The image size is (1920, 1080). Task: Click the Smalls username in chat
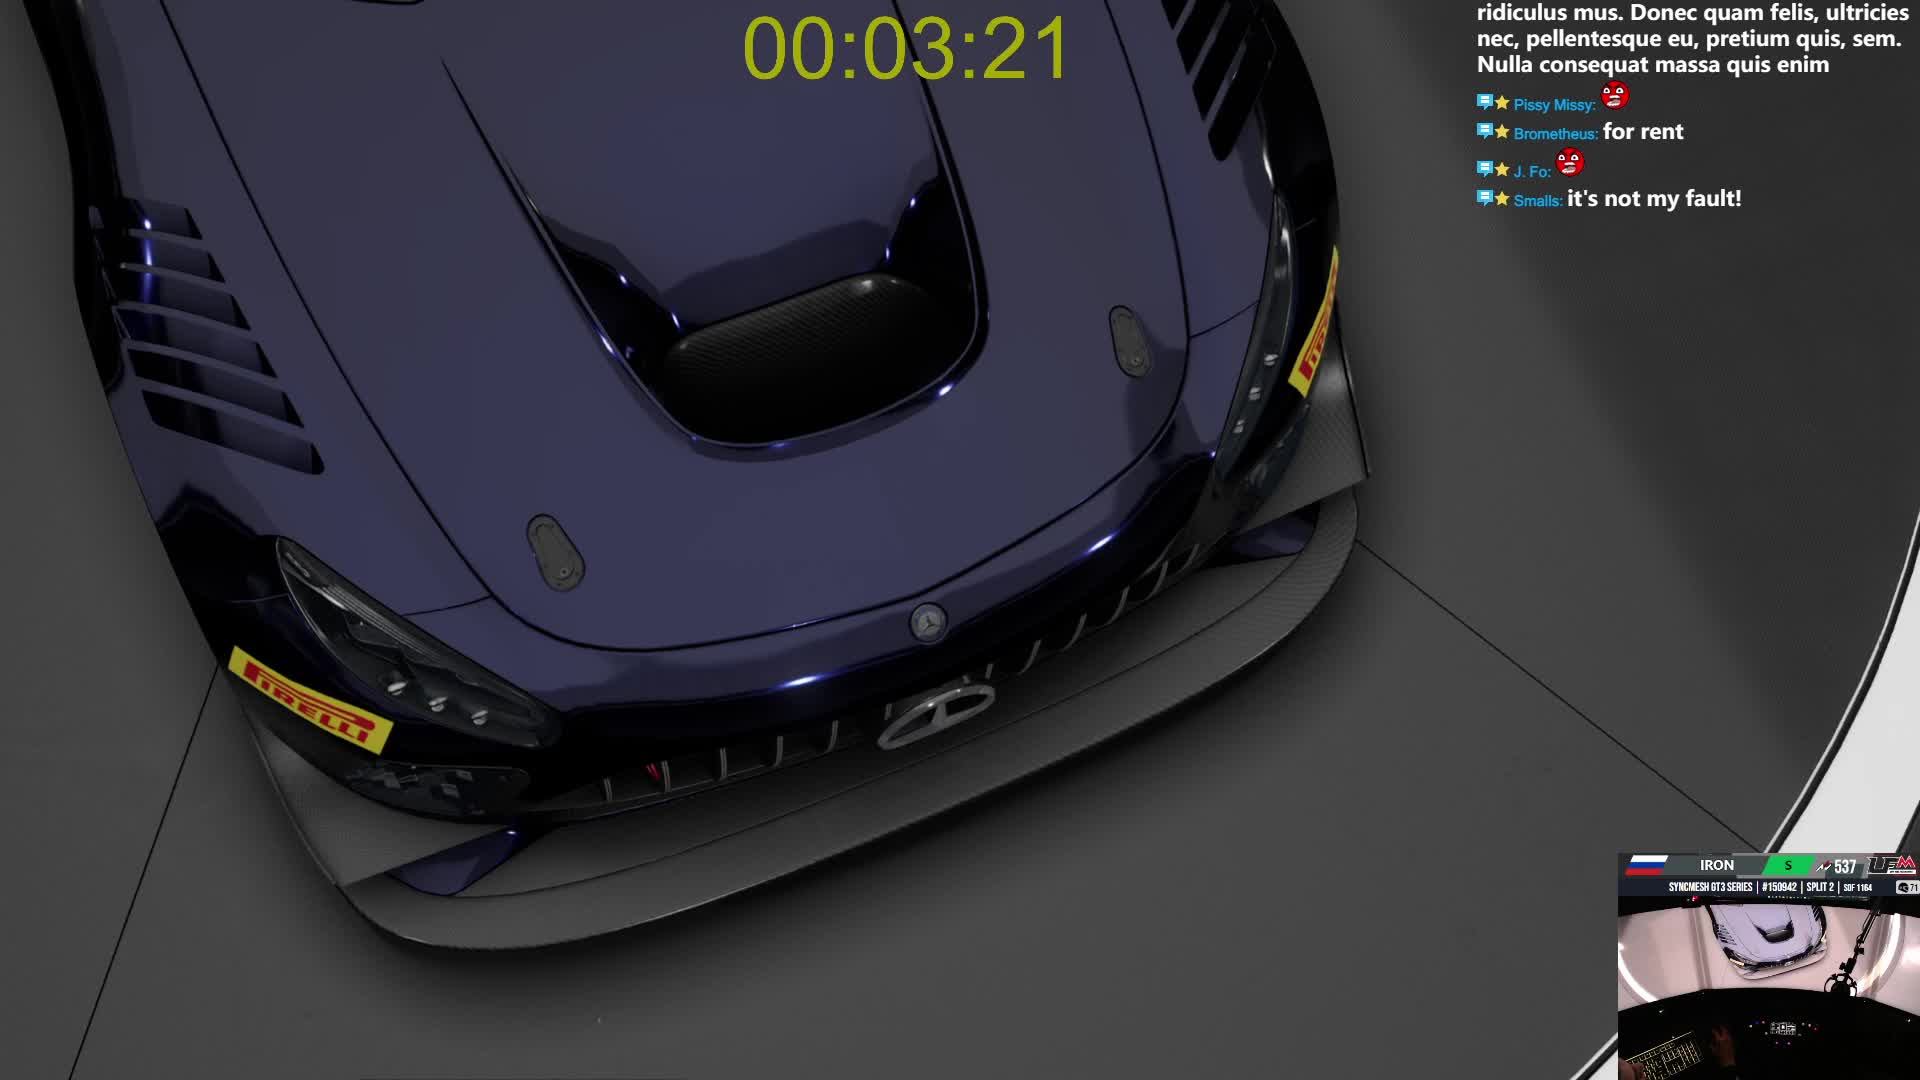pyautogui.click(x=1537, y=201)
